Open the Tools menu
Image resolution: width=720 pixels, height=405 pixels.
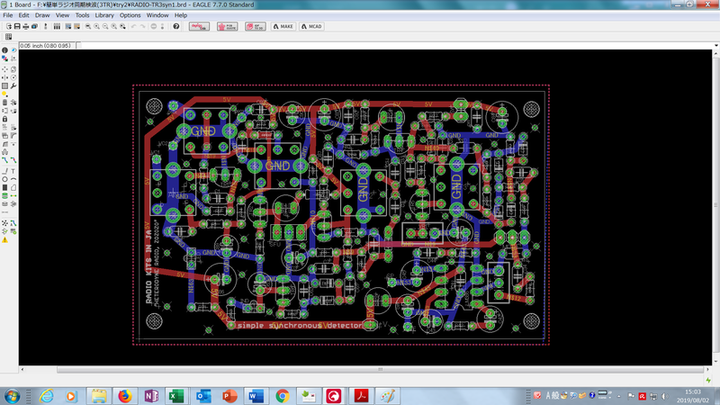[82, 16]
